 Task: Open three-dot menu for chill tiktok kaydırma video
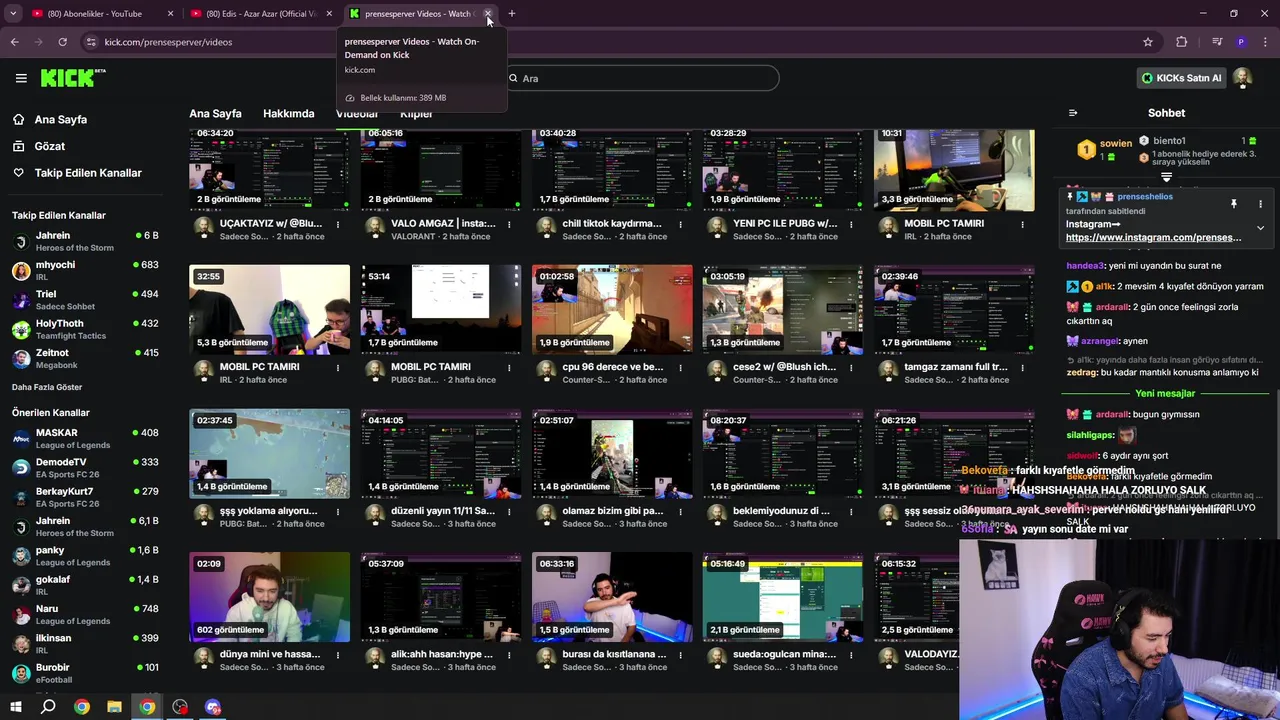[680, 224]
